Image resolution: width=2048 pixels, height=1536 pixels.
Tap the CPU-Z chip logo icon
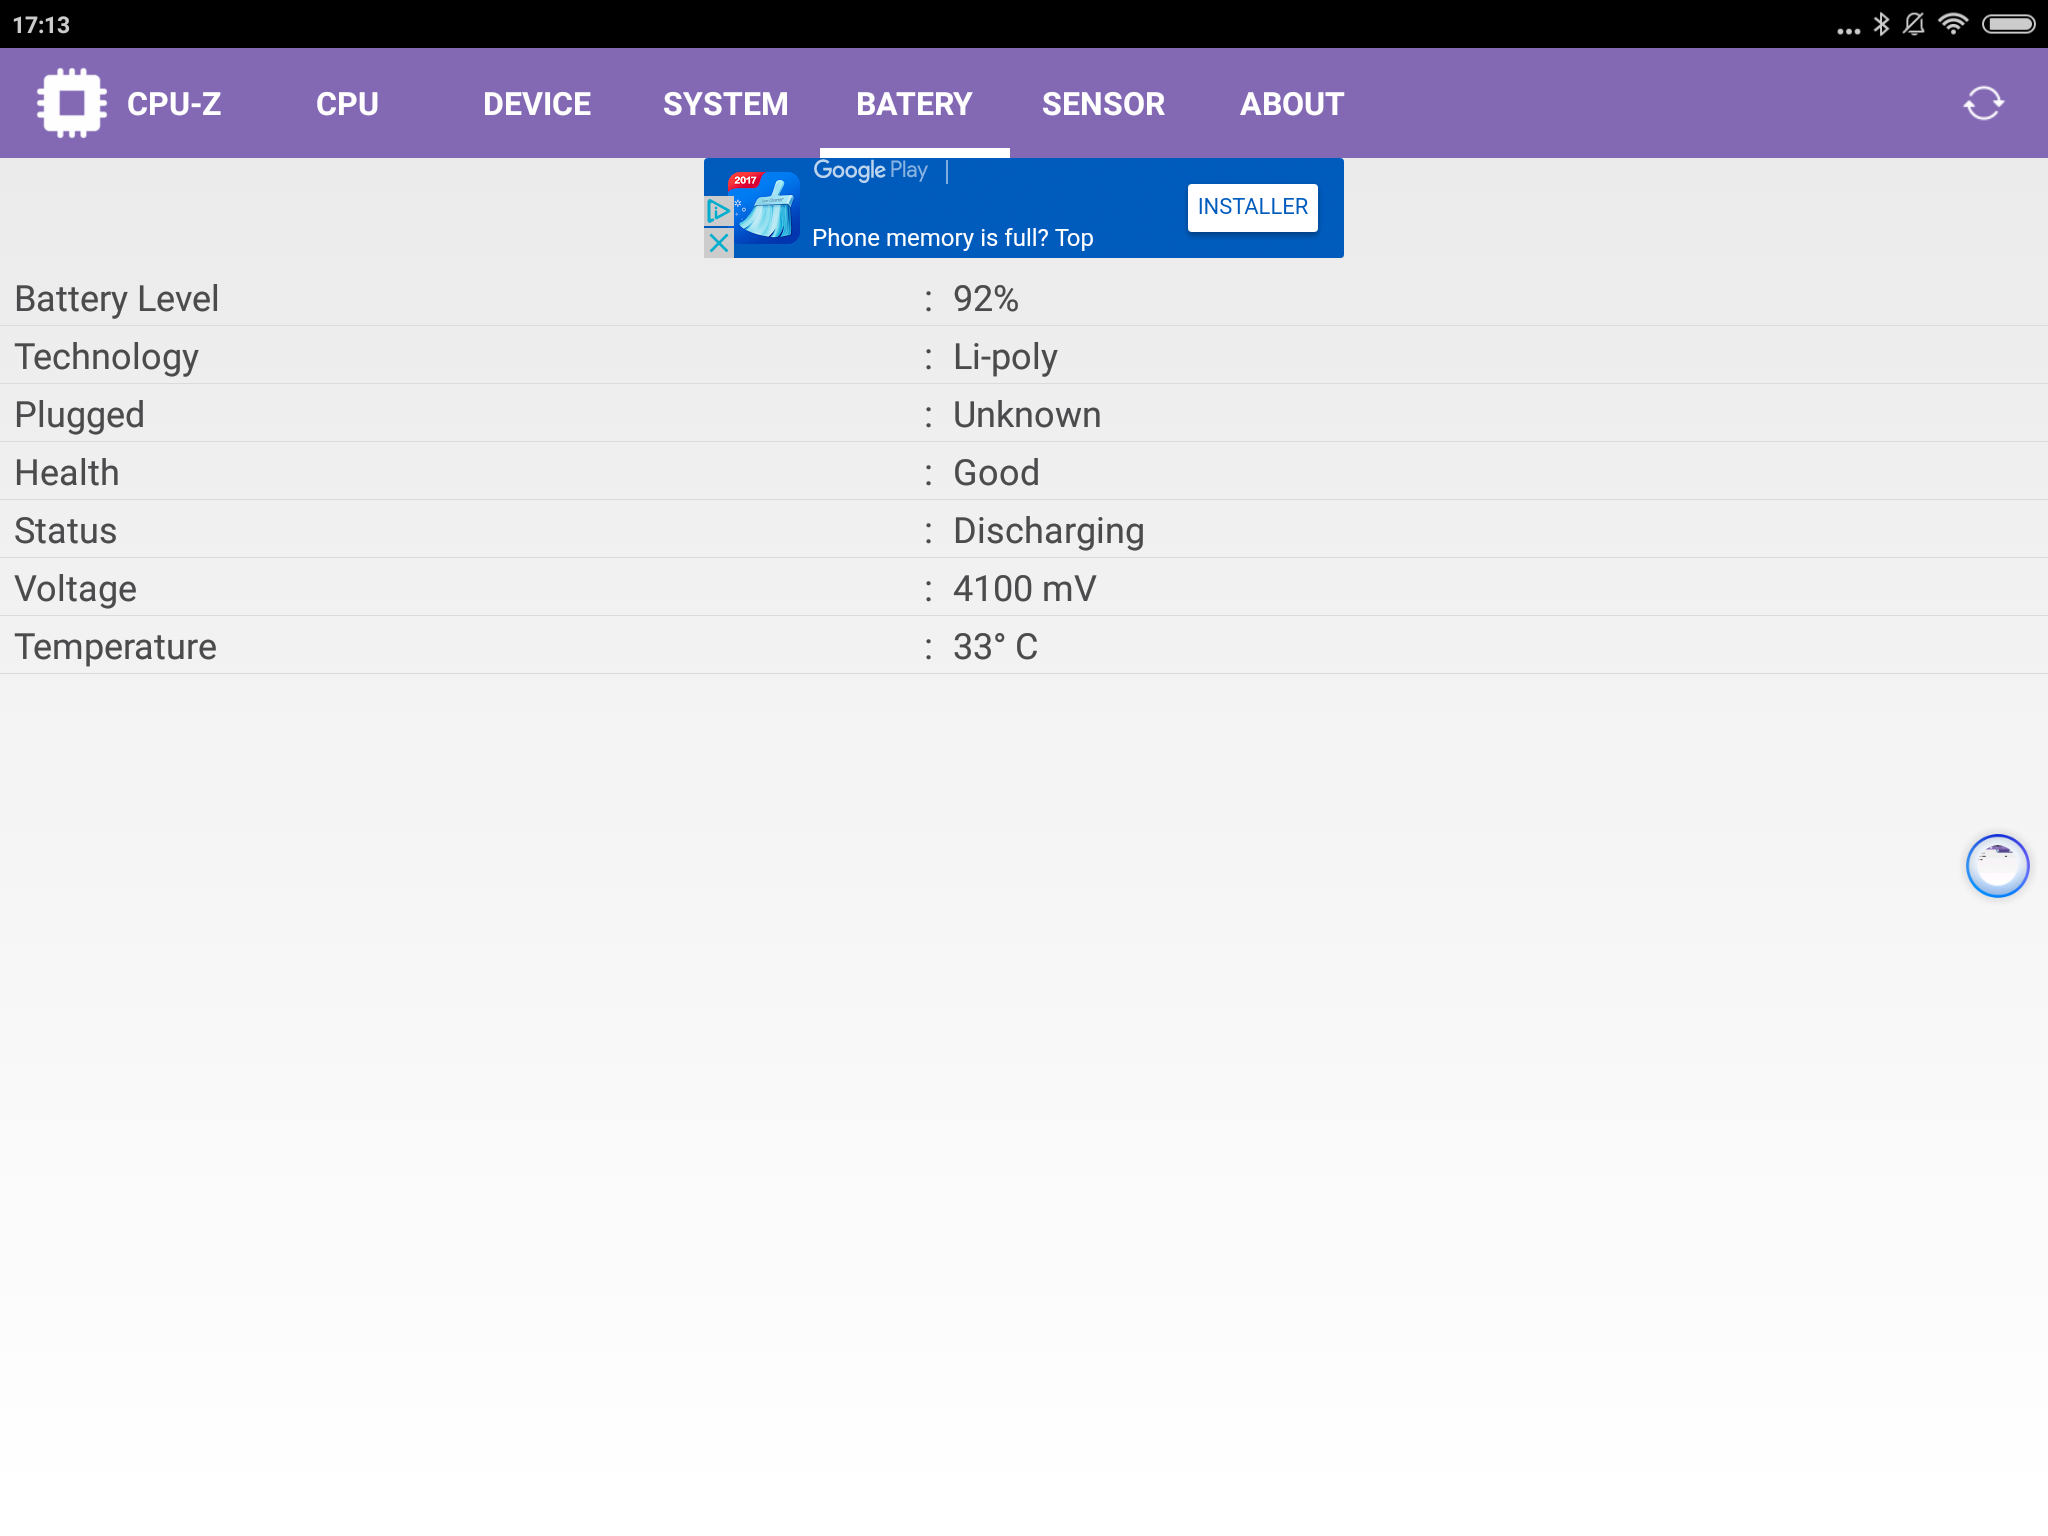coord(71,103)
